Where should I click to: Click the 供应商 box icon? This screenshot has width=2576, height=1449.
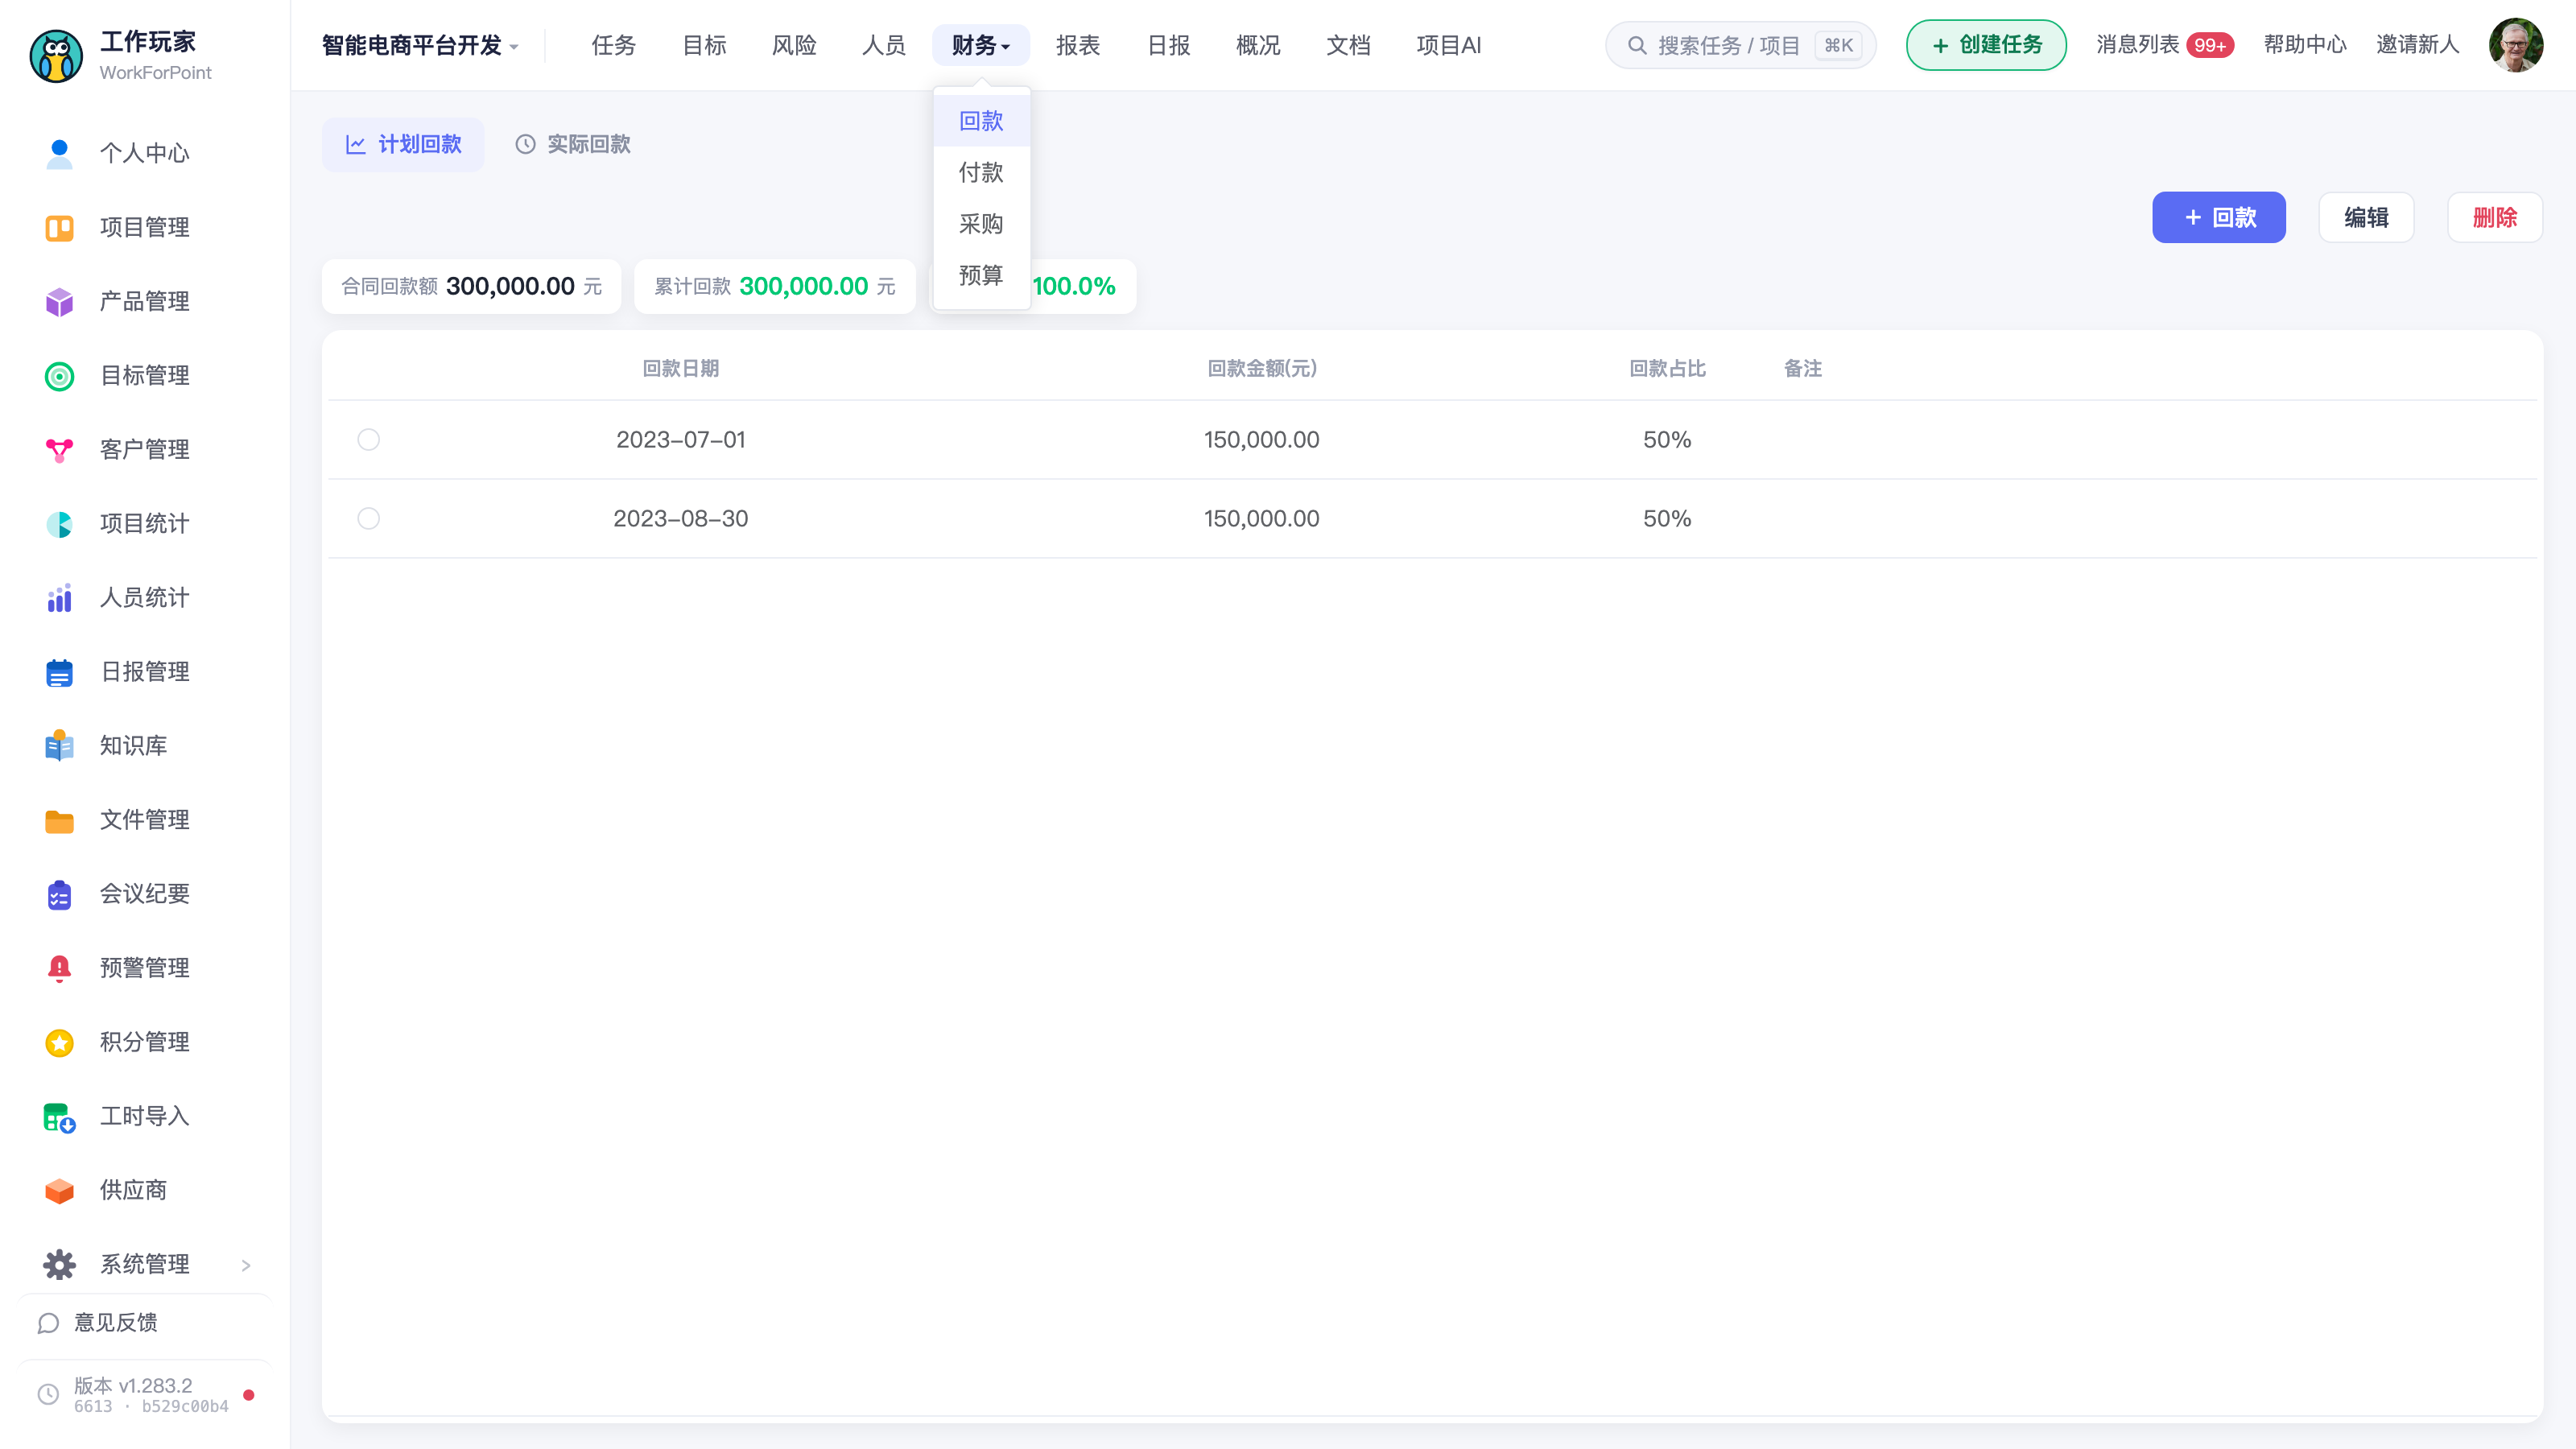(x=59, y=1190)
